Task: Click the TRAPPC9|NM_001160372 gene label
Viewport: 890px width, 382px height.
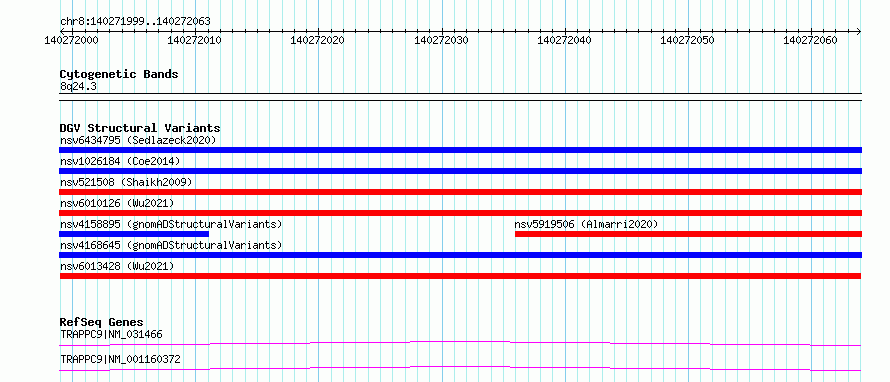Action: [120, 359]
